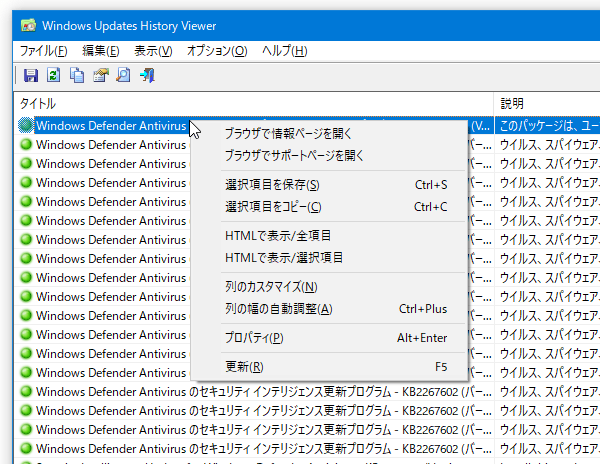This screenshot has height=464, width=600.
Task: Click the Windows Updates History Viewer title icon
Action: coord(28,26)
